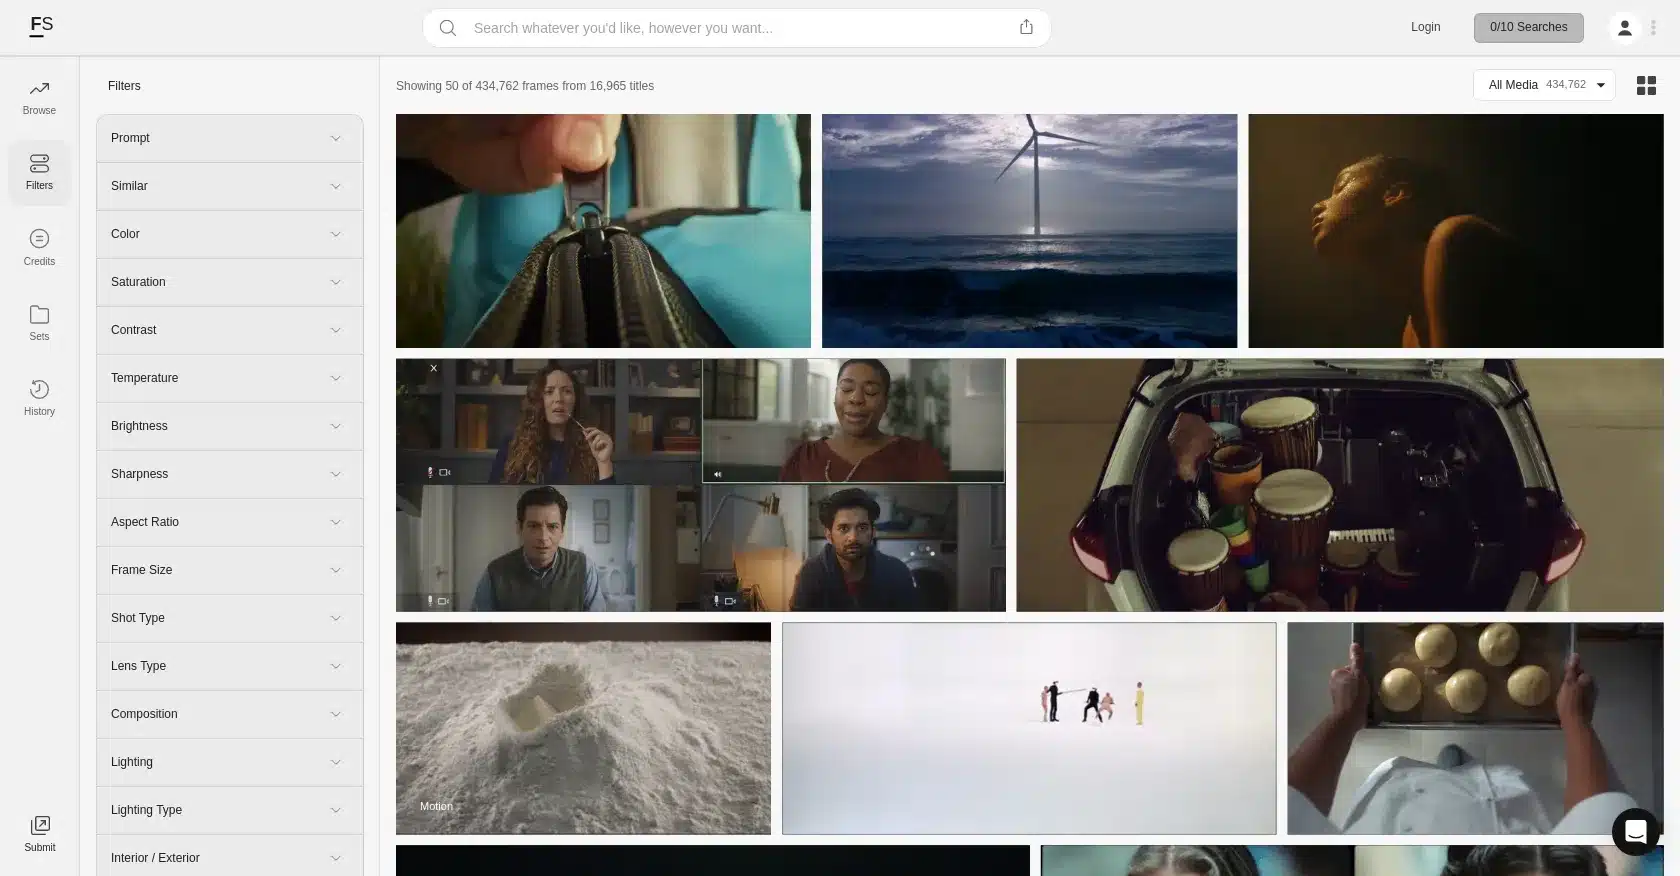The image size is (1680, 876).
Task: Expand the Shot Type filter
Action: 230,618
